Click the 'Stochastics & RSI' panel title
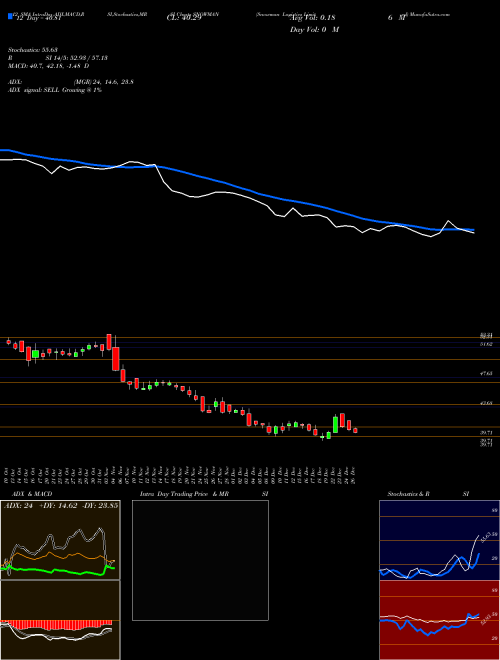 point(428,494)
